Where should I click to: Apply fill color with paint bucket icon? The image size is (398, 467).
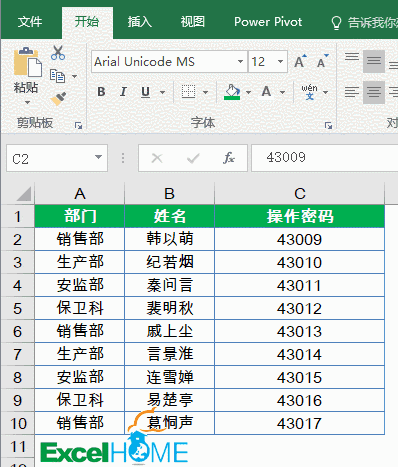[x=232, y=92]
